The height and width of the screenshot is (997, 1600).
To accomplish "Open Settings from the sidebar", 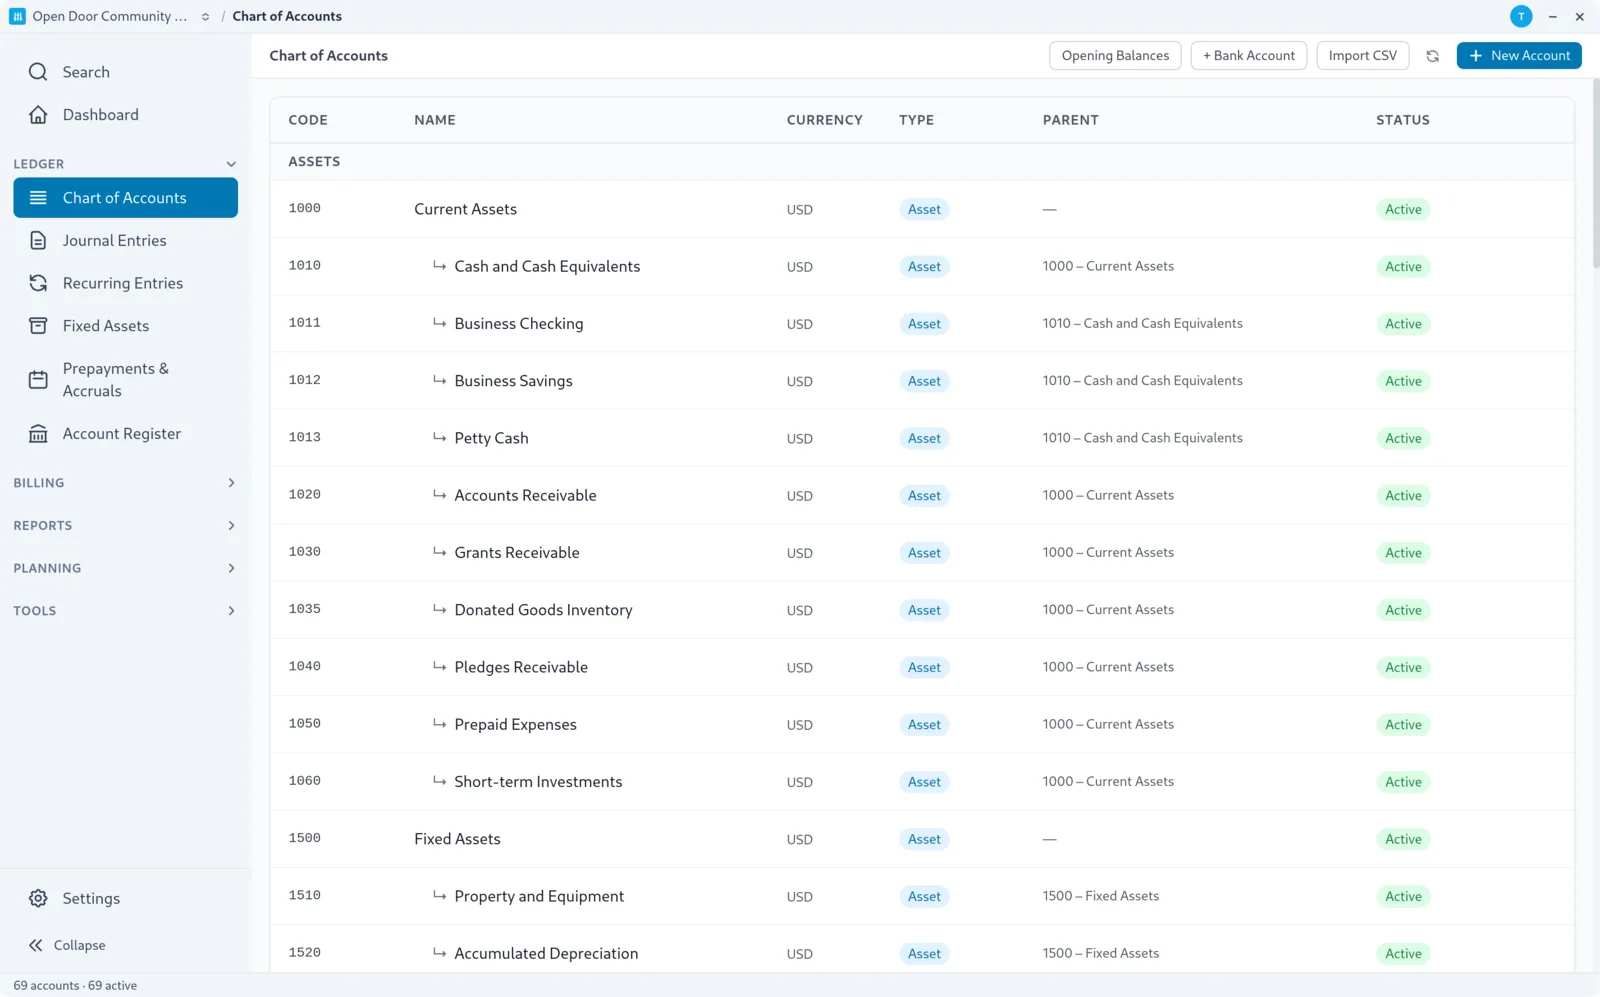I will (x=125, y=898).
